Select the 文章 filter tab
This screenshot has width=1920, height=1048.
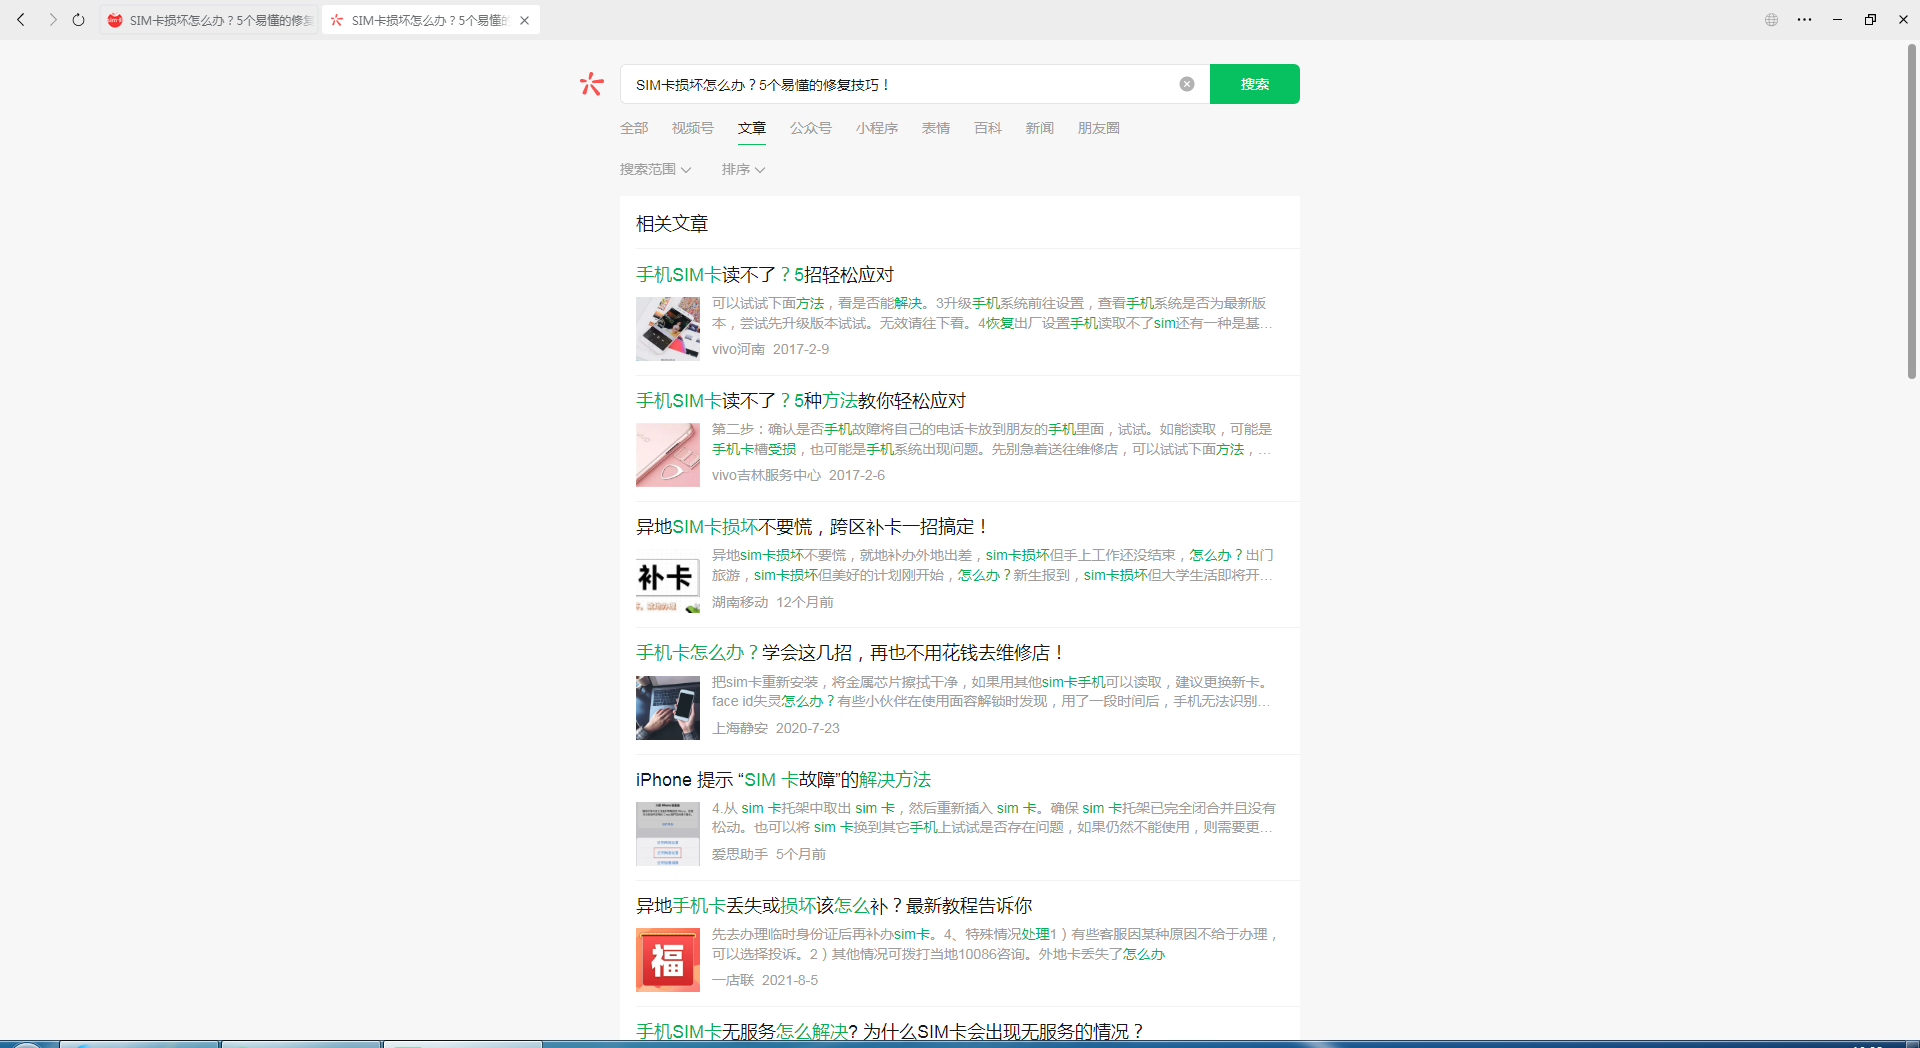coord(752,128)
